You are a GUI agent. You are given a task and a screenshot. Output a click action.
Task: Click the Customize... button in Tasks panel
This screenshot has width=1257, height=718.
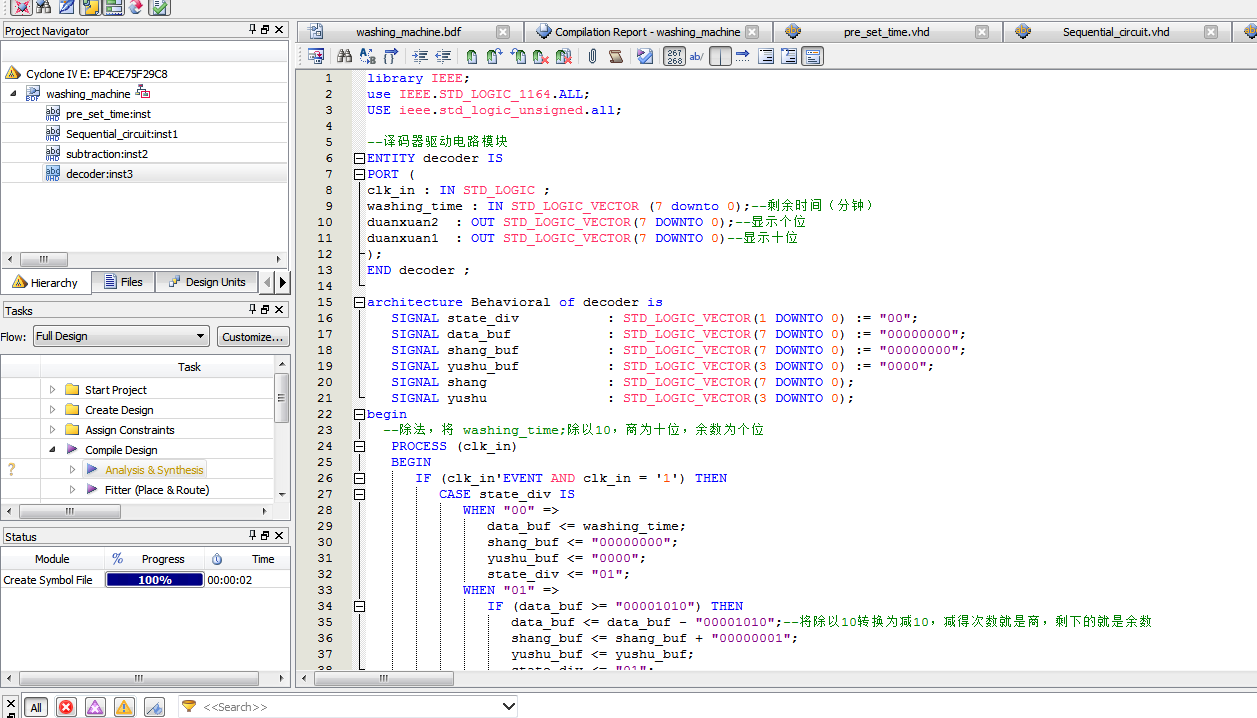253,337
